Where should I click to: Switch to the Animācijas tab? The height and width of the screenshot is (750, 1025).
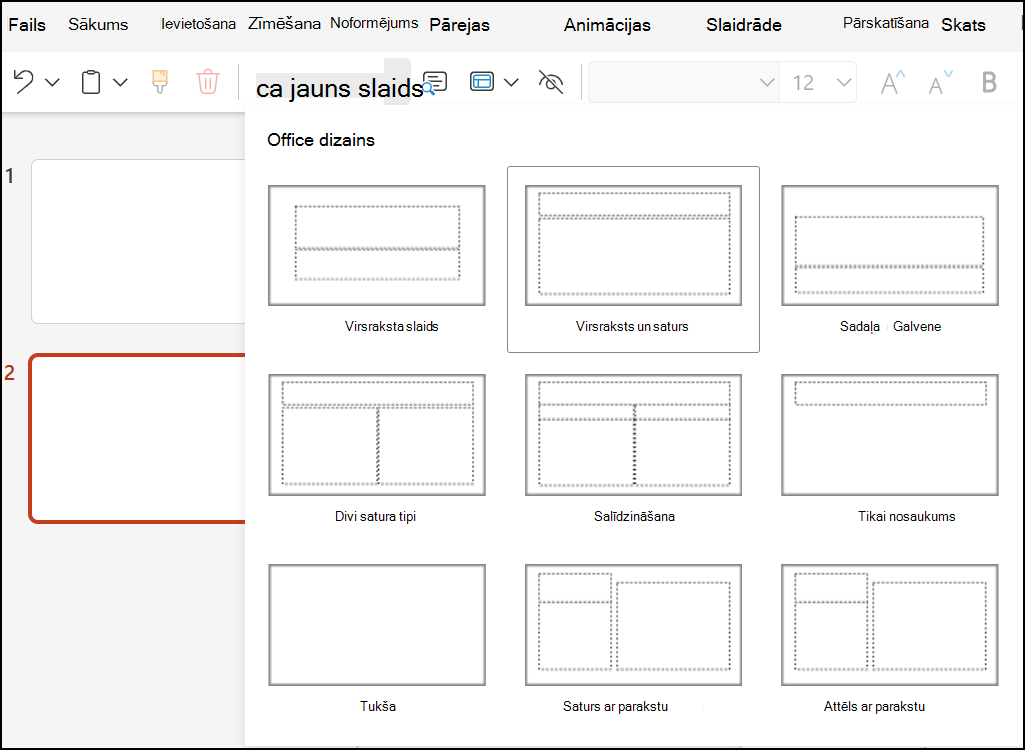click(607, 26)
